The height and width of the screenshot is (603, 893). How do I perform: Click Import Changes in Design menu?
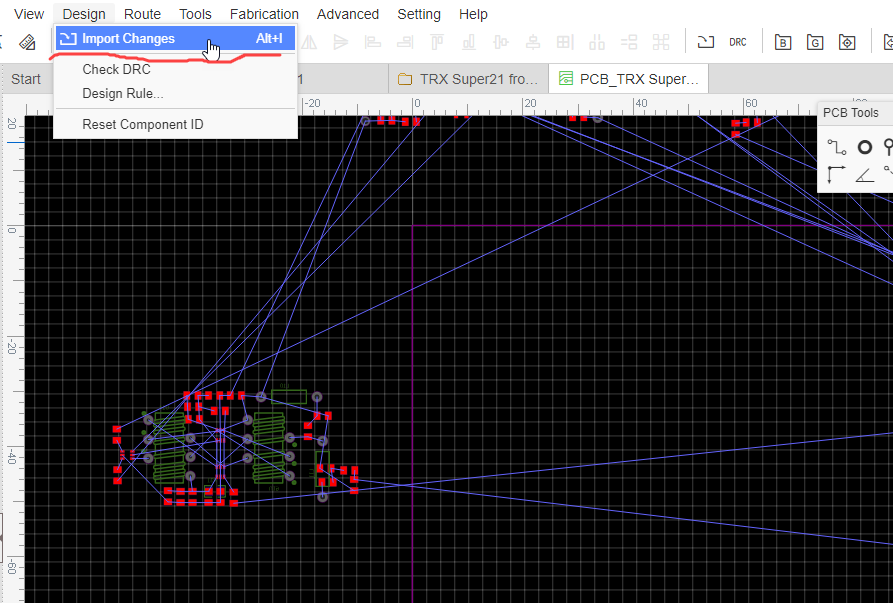(x=128, y=39)
